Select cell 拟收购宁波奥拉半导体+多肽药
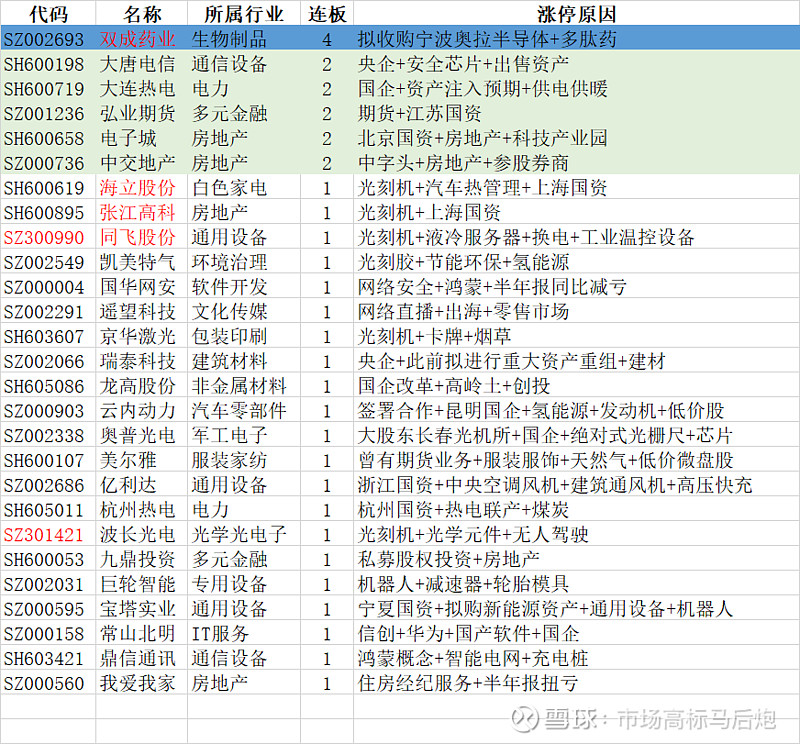Viewport: 800px width, 744px height. (487, 39)
